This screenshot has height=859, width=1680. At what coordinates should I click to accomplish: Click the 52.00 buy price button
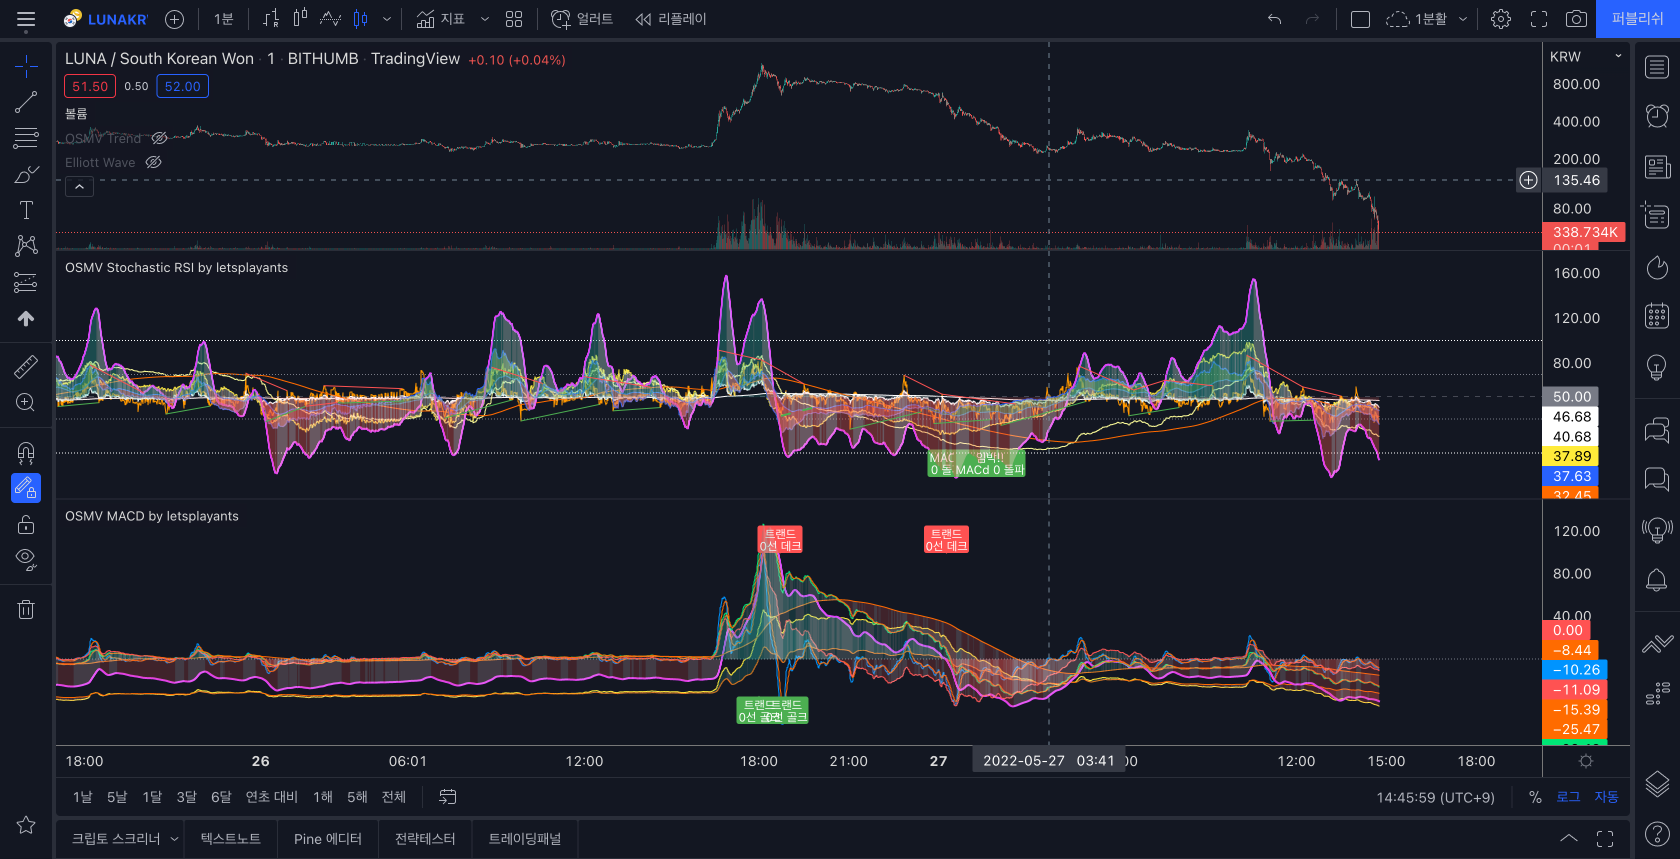click(182, 87)
